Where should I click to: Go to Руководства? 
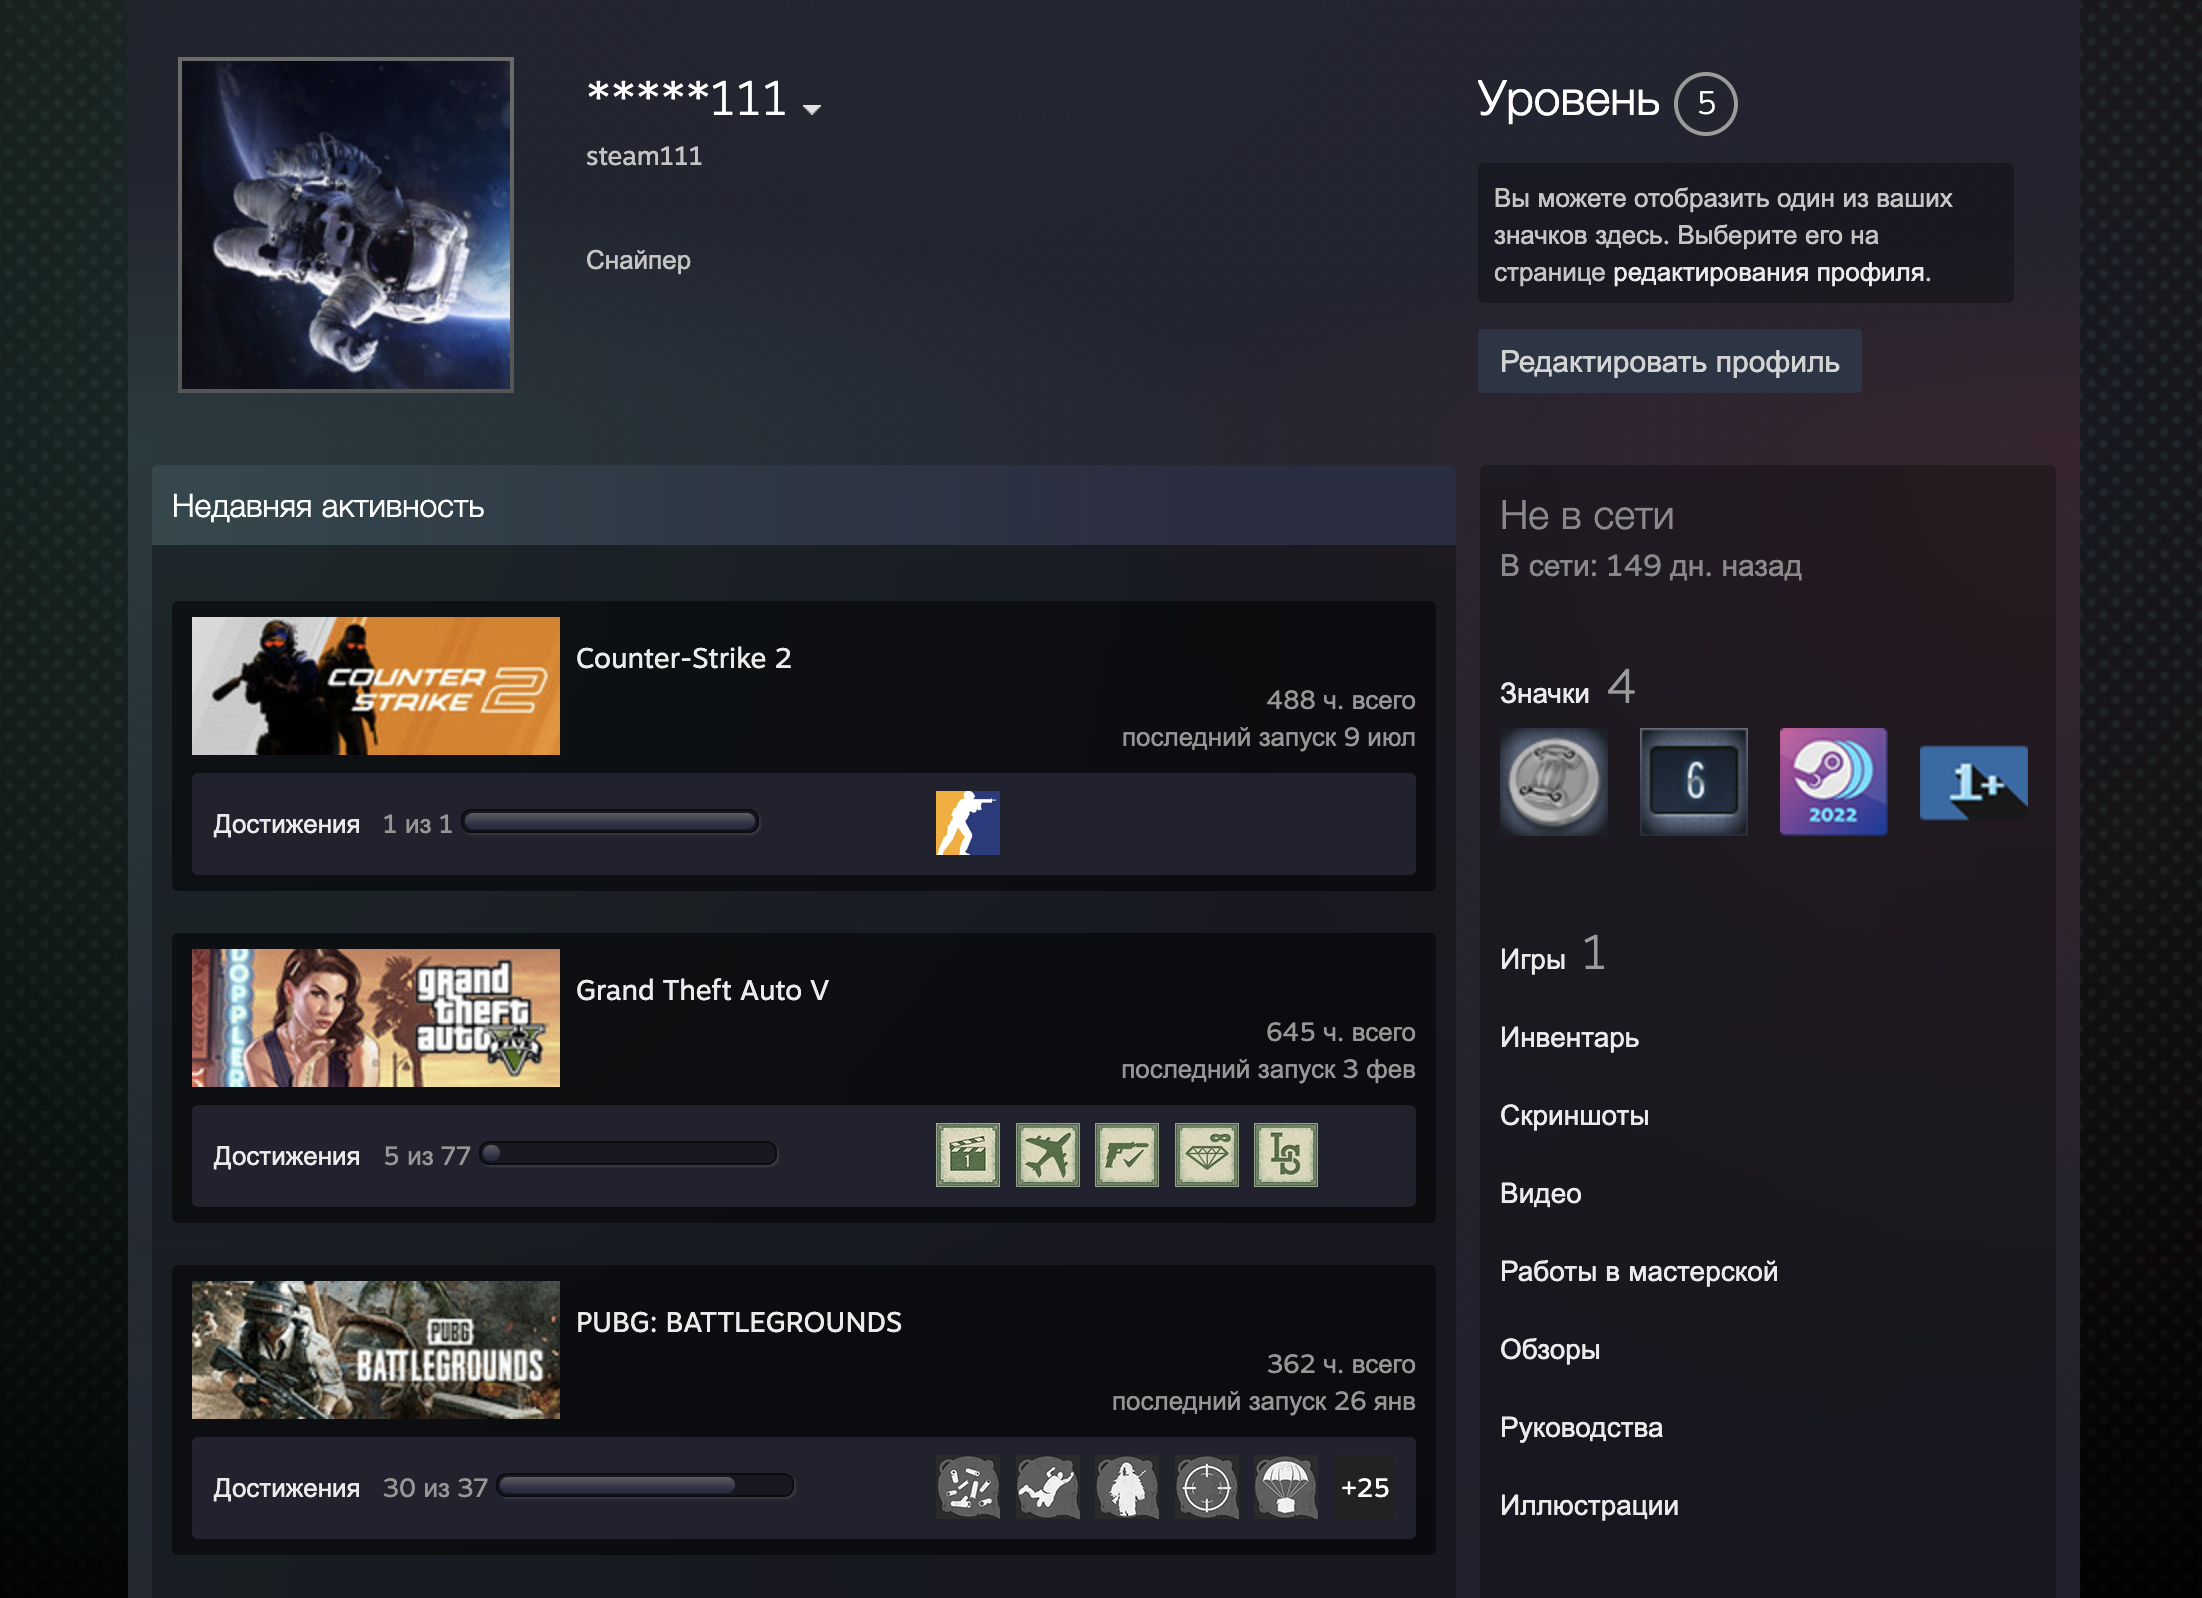point(1581,1427)
